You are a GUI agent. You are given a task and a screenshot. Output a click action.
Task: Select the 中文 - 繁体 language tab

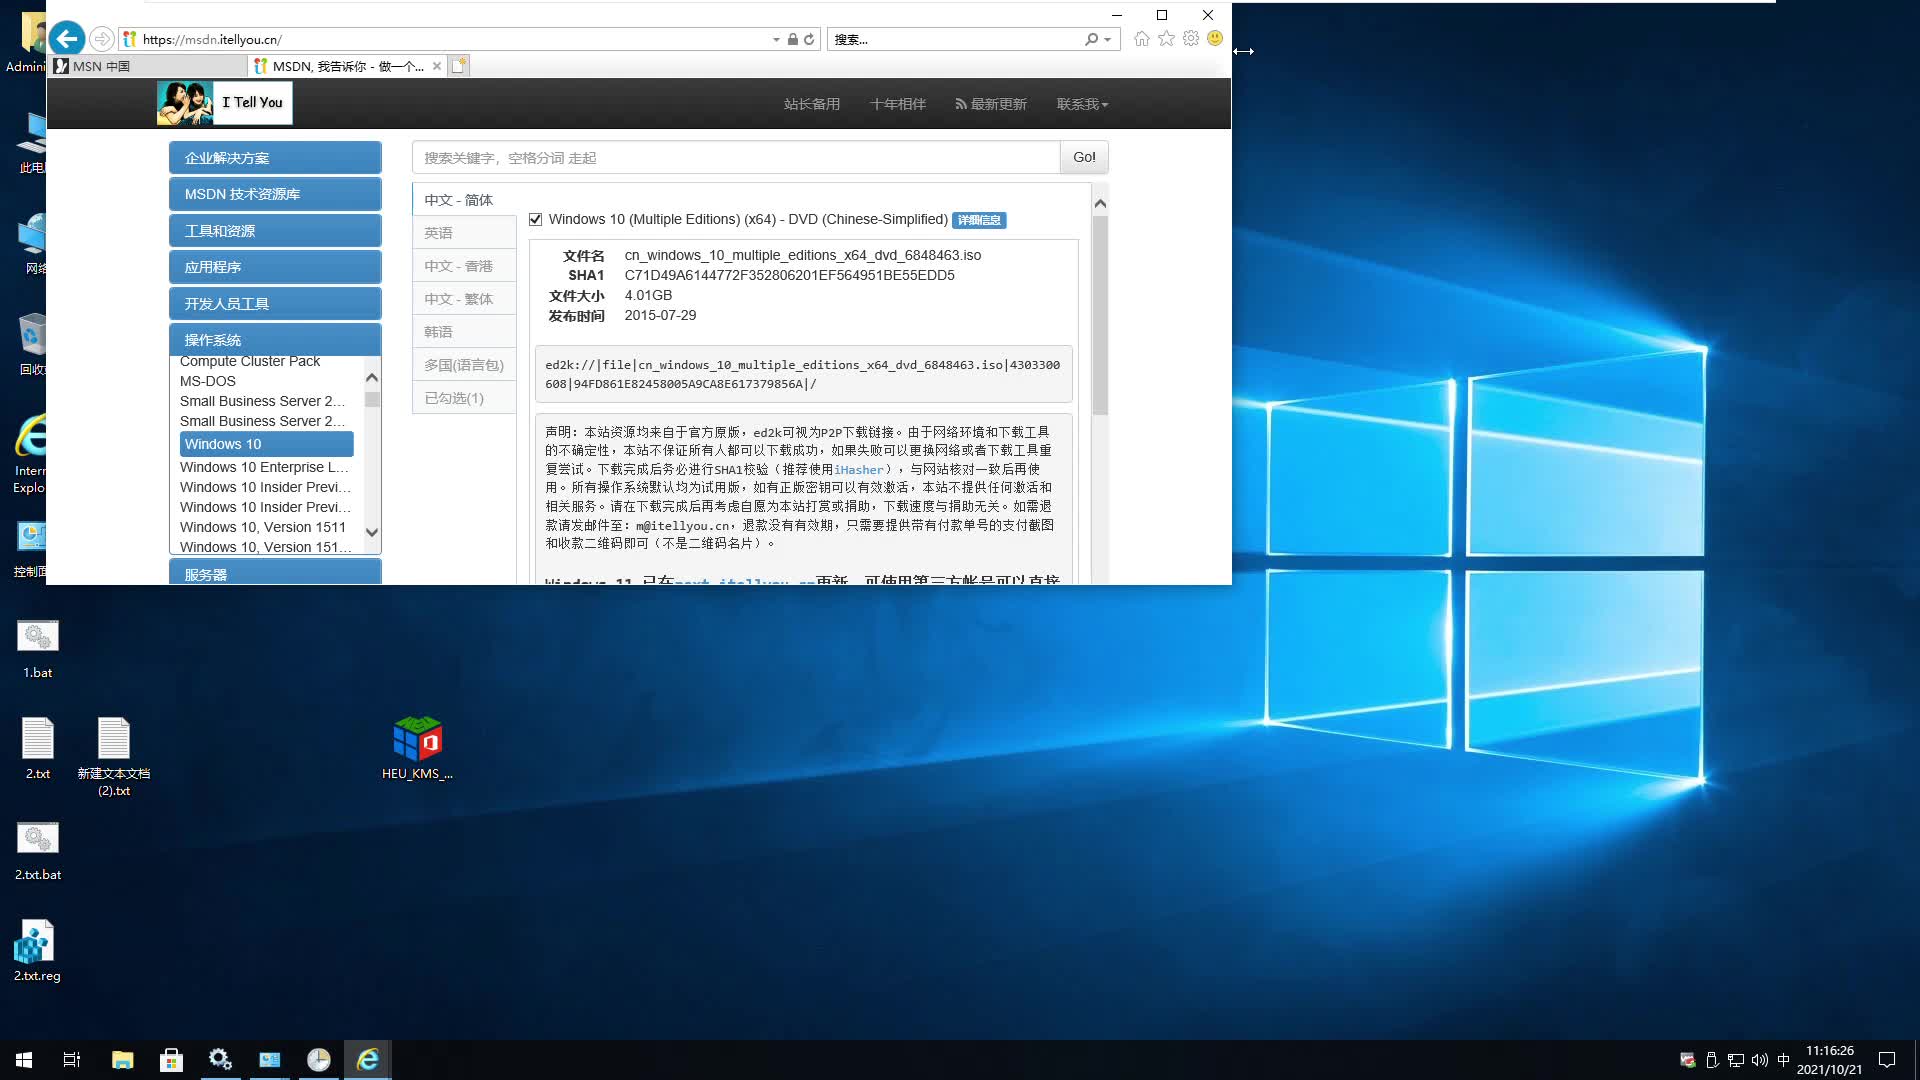pyautogui.click(x=464, y=299)
